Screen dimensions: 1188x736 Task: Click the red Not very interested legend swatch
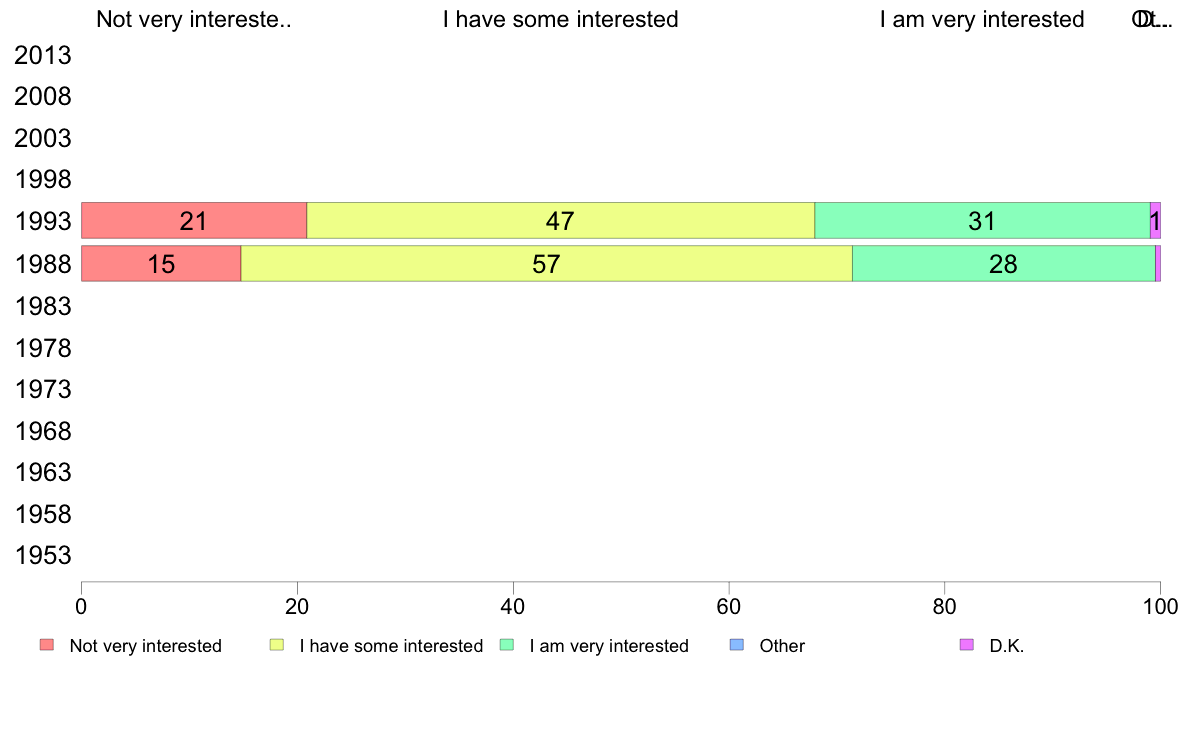[x=47, y=645]
